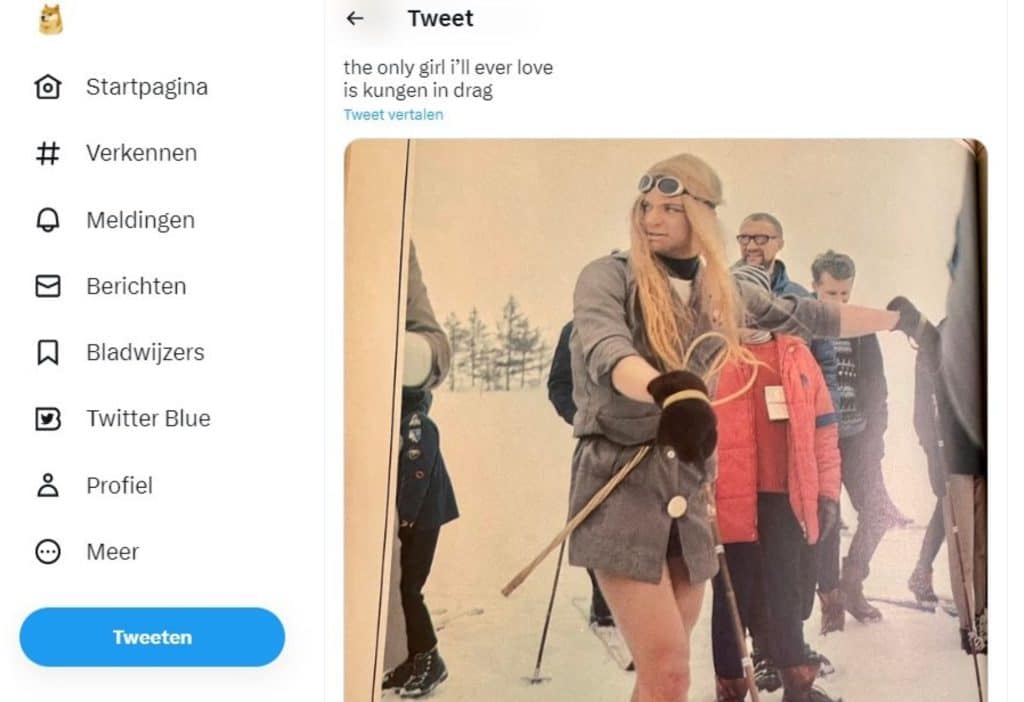The image size is (1024, 702).
Task: Click the home icon beside Startpagina
Action: 48,88
